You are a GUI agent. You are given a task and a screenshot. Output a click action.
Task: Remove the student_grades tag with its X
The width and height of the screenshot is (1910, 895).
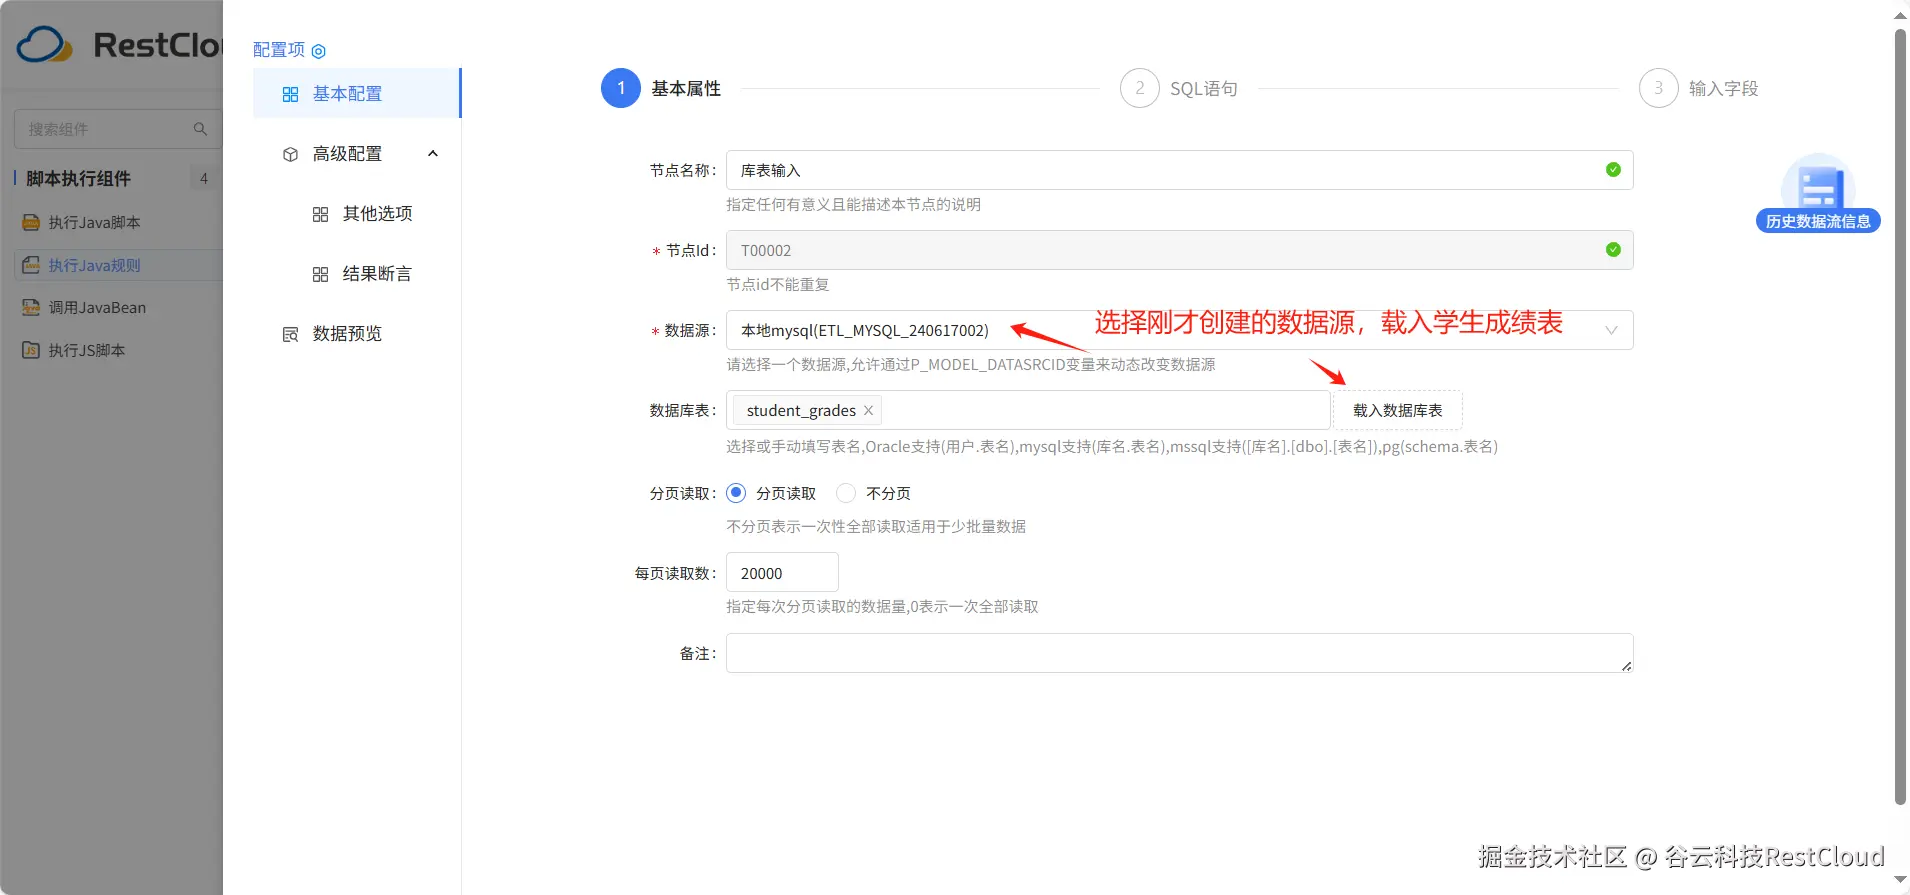(868, 411)
